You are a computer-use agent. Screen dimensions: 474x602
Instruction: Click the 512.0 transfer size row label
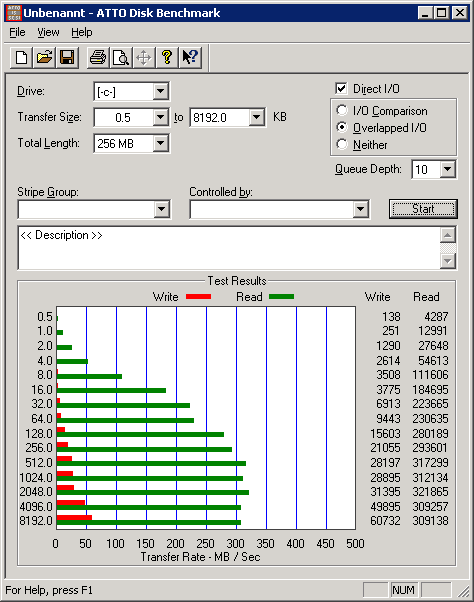pos(39,463)
